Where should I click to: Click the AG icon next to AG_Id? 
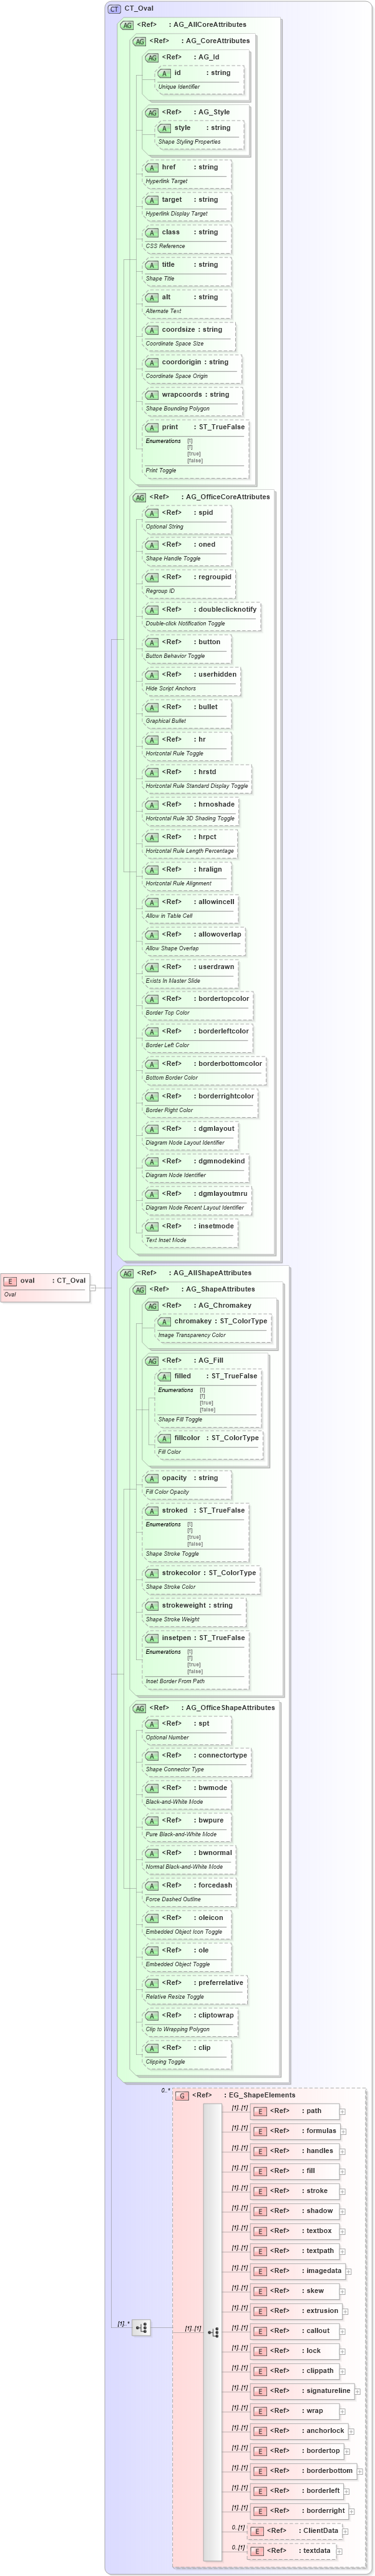click(152, 57)
